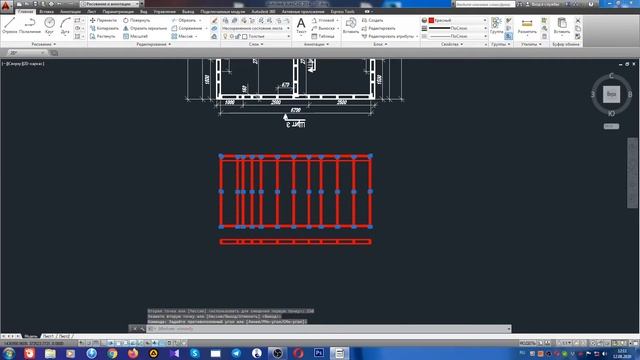
Task: Click the Повернуть (Rotate) tool
Action: [137, 20]
